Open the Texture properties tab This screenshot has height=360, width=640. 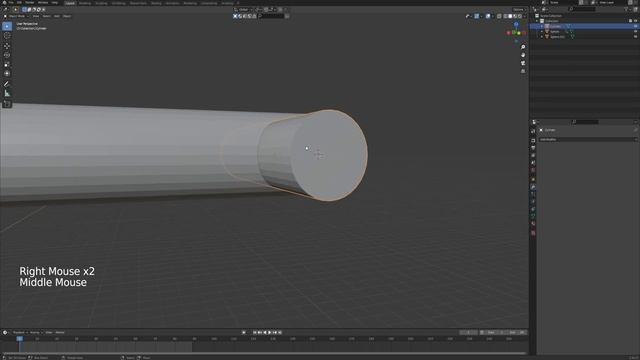pyautogui.click(x=533, y=233)
